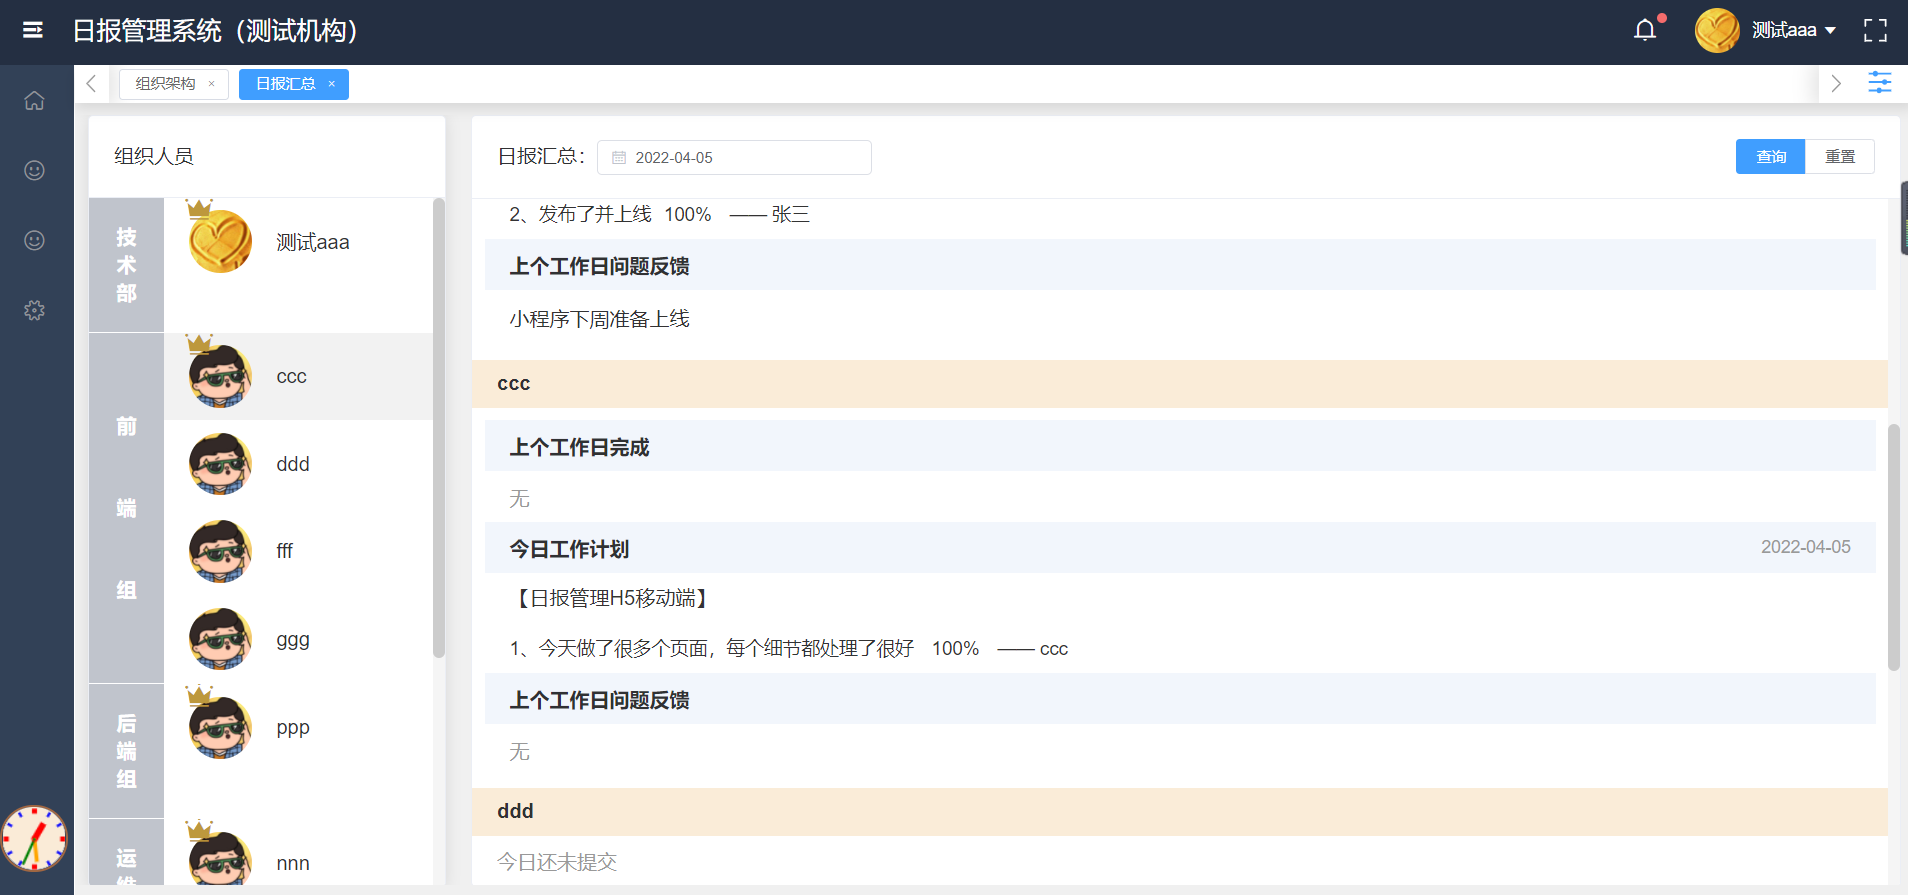Open the first smiley face sidebar menu

click(x=34, y=170)
